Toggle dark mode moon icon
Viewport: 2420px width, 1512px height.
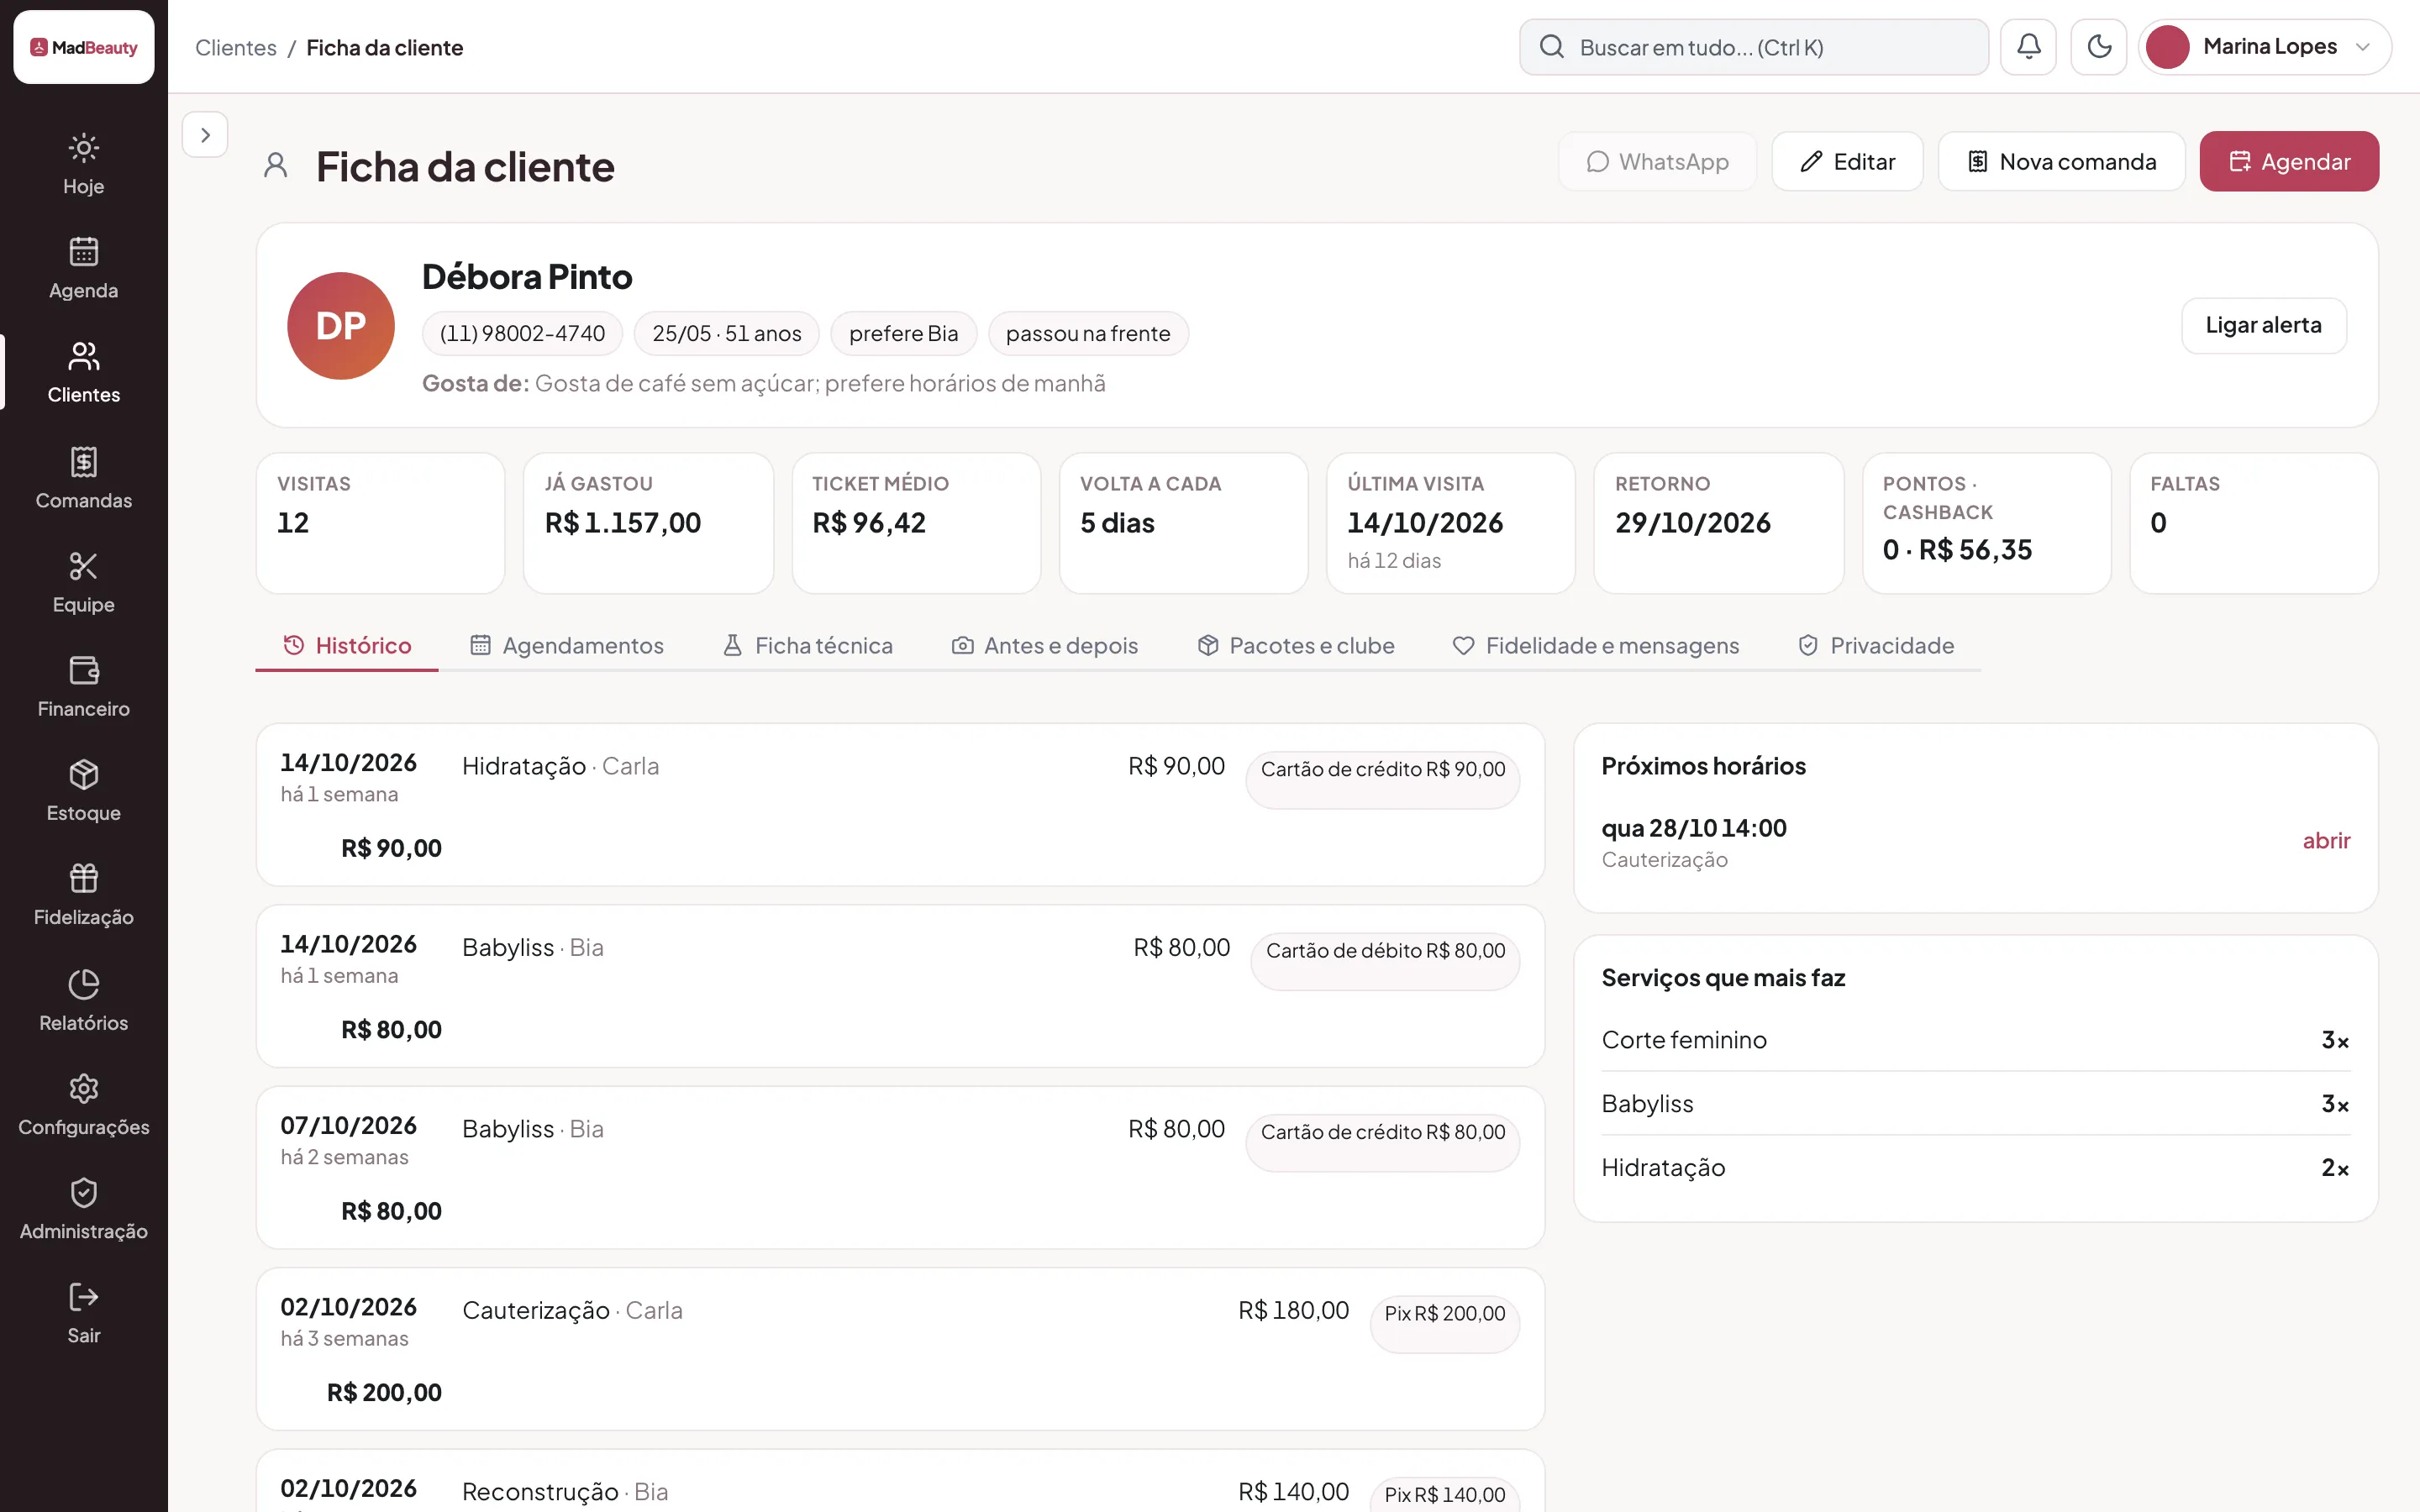tap(2098, 47)
